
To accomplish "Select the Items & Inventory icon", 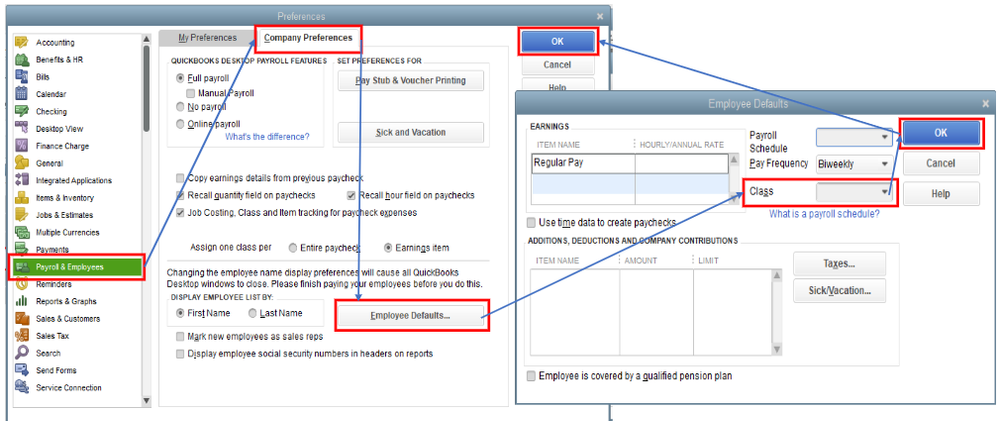I will [x=22, y=197].
